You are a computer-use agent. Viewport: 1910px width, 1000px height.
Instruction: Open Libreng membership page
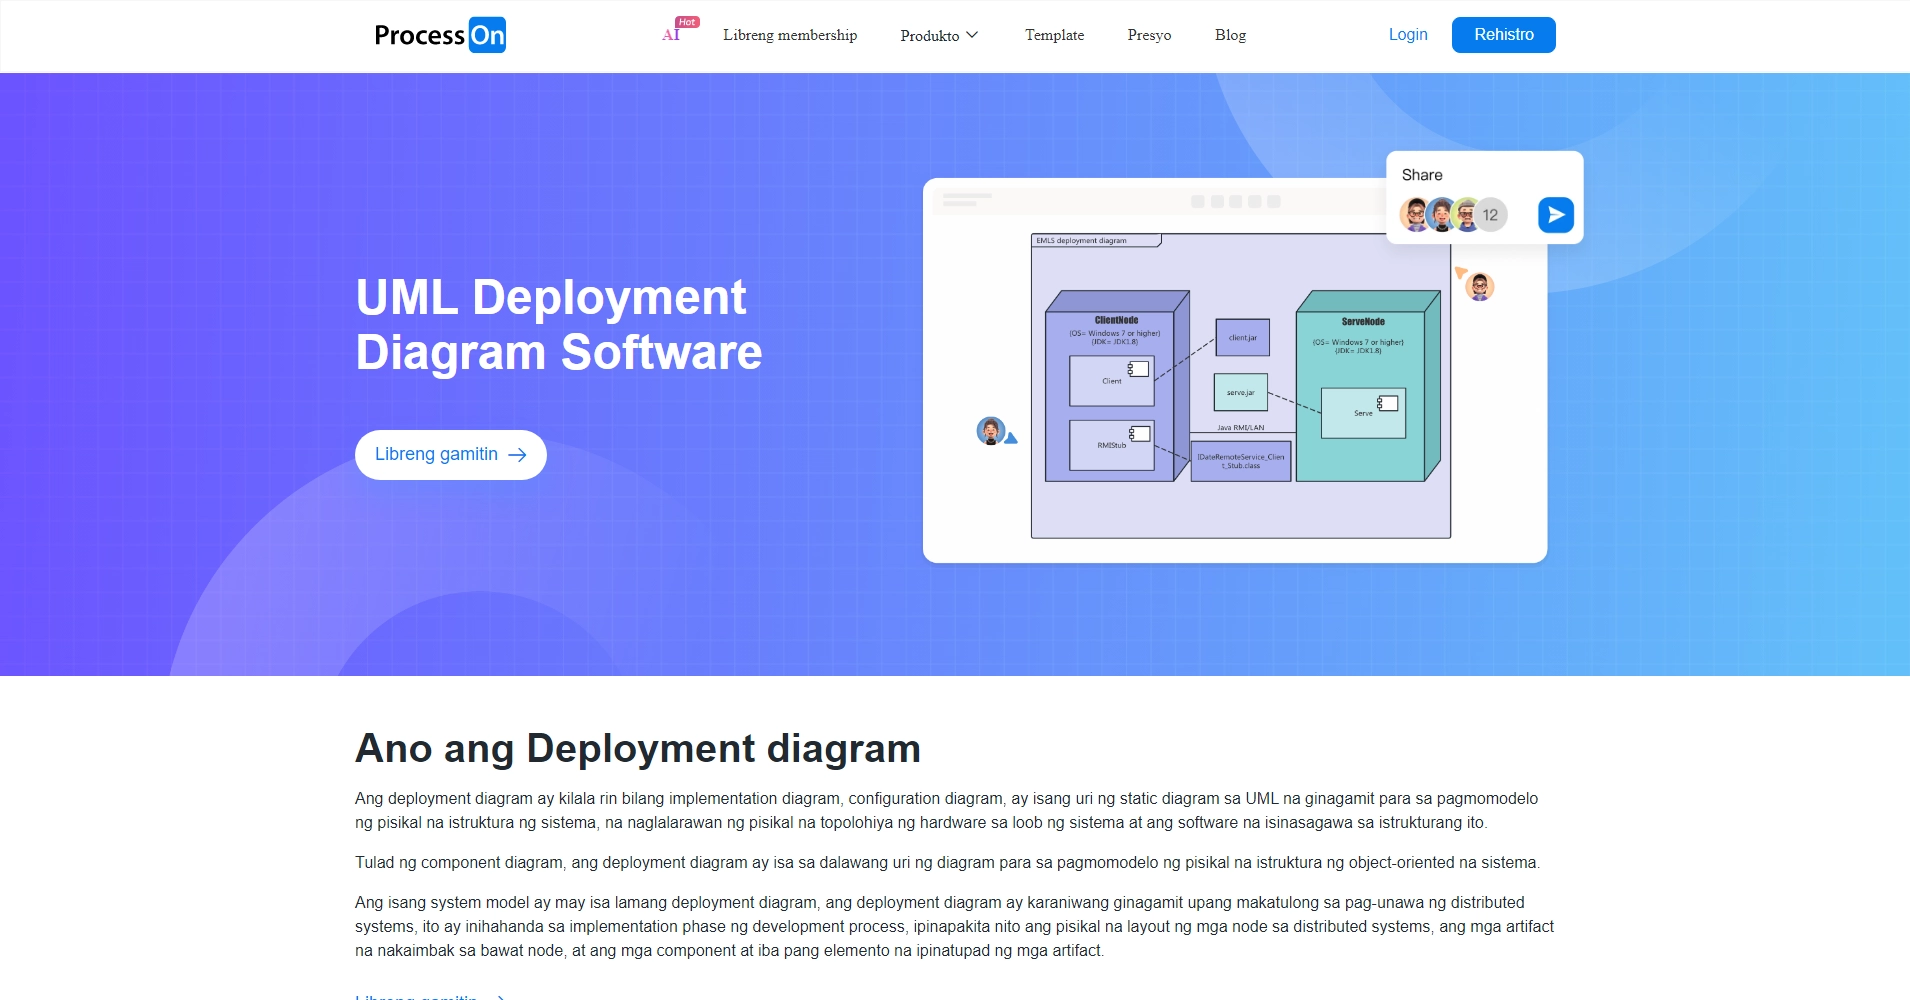point(790,35)
